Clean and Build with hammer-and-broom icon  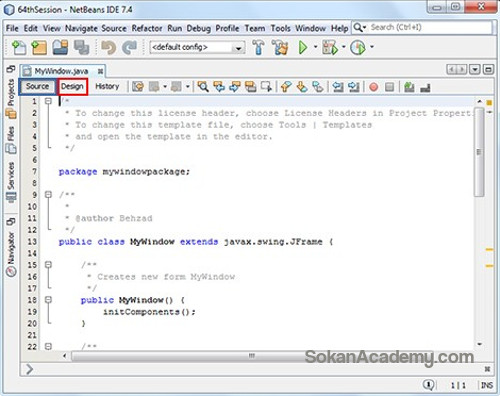280,47
